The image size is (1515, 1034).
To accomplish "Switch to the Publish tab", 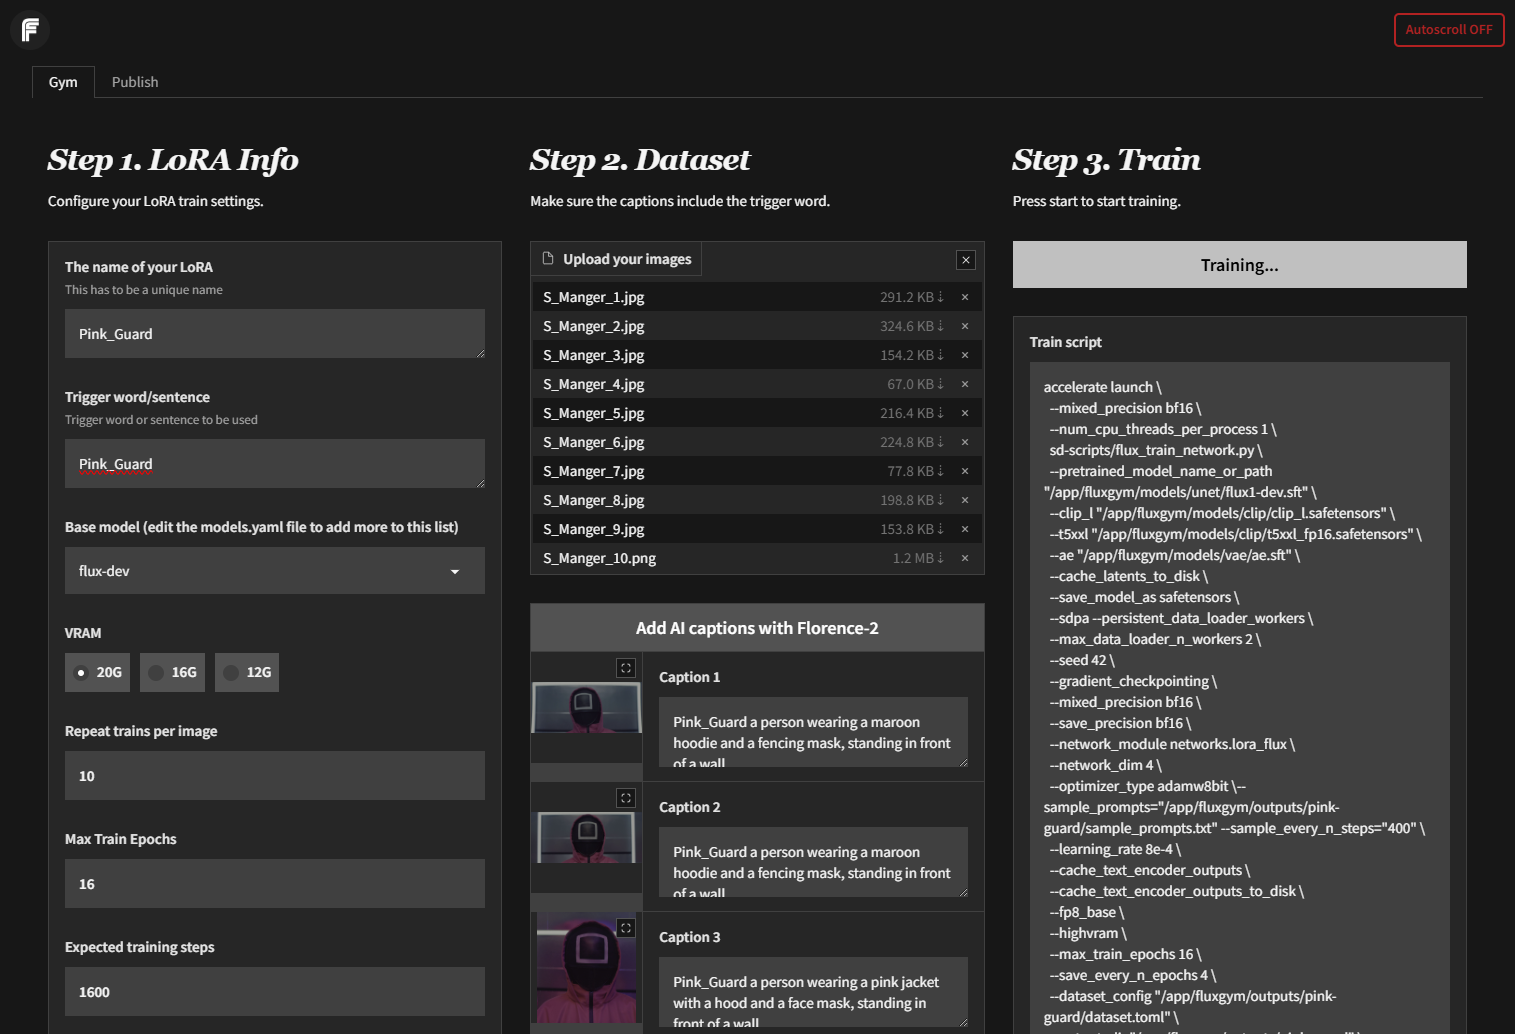I will pos(135,82).
